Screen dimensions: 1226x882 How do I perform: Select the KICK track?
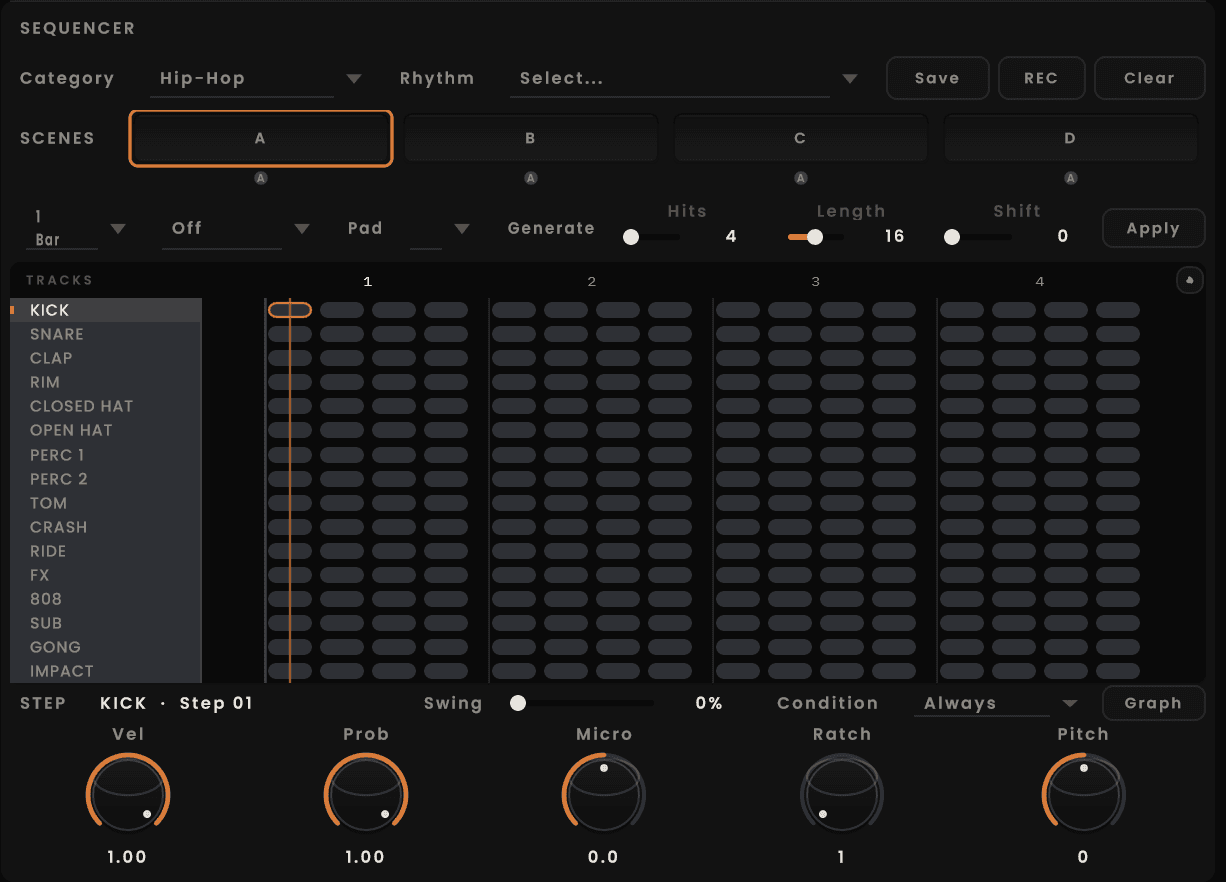pyautogui.click(x=106, y=310)
